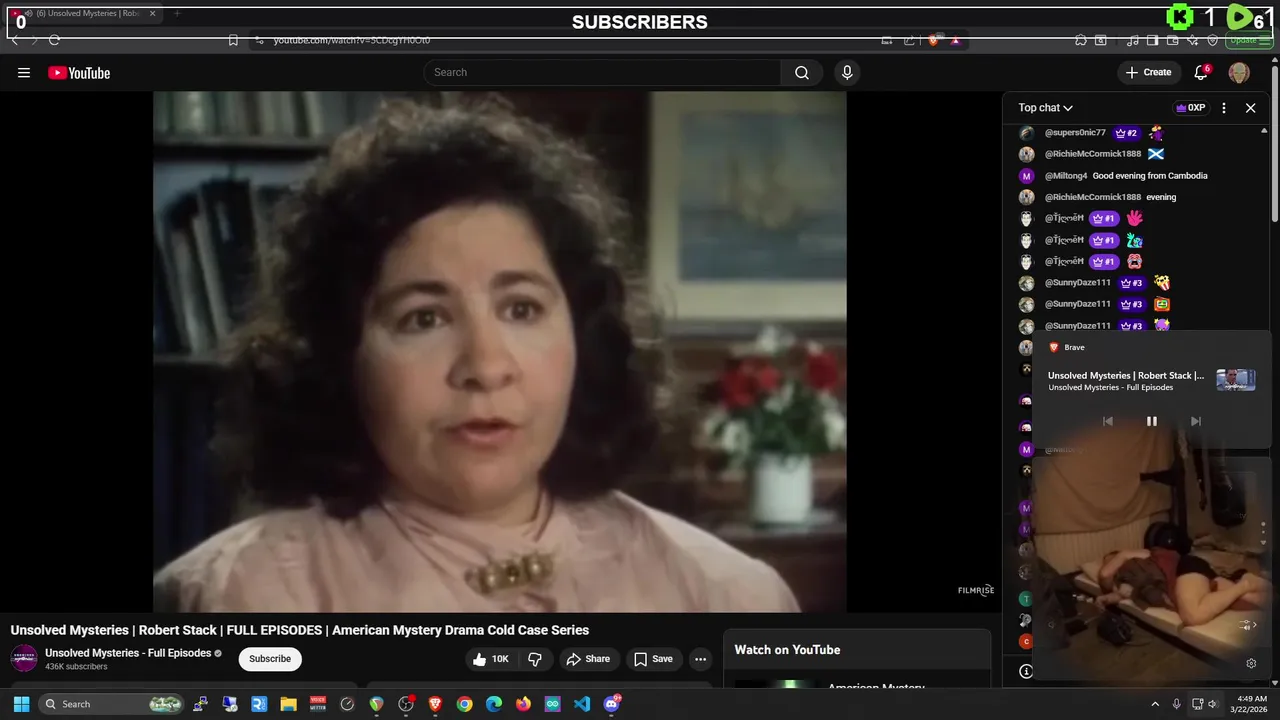Open the chat info circle icon

1026,671
